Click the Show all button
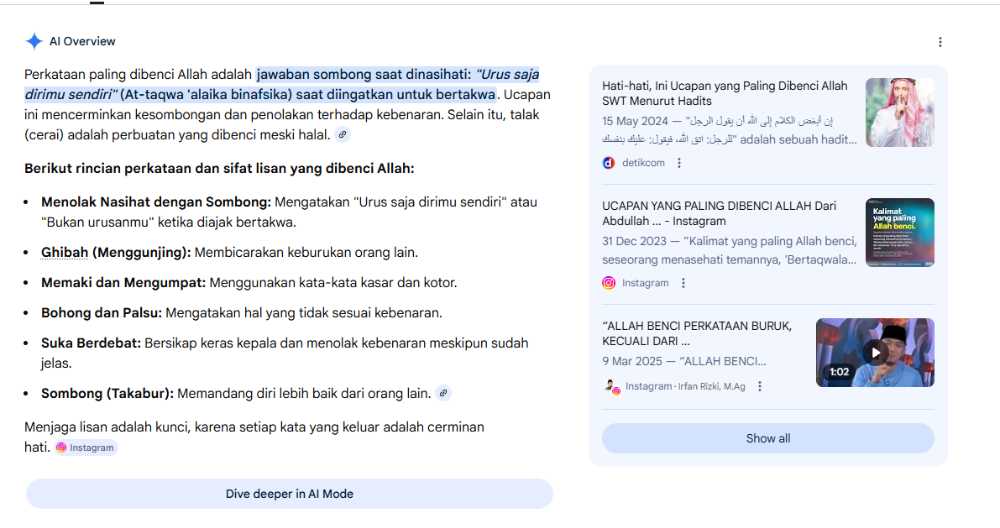 click(768, 439)
